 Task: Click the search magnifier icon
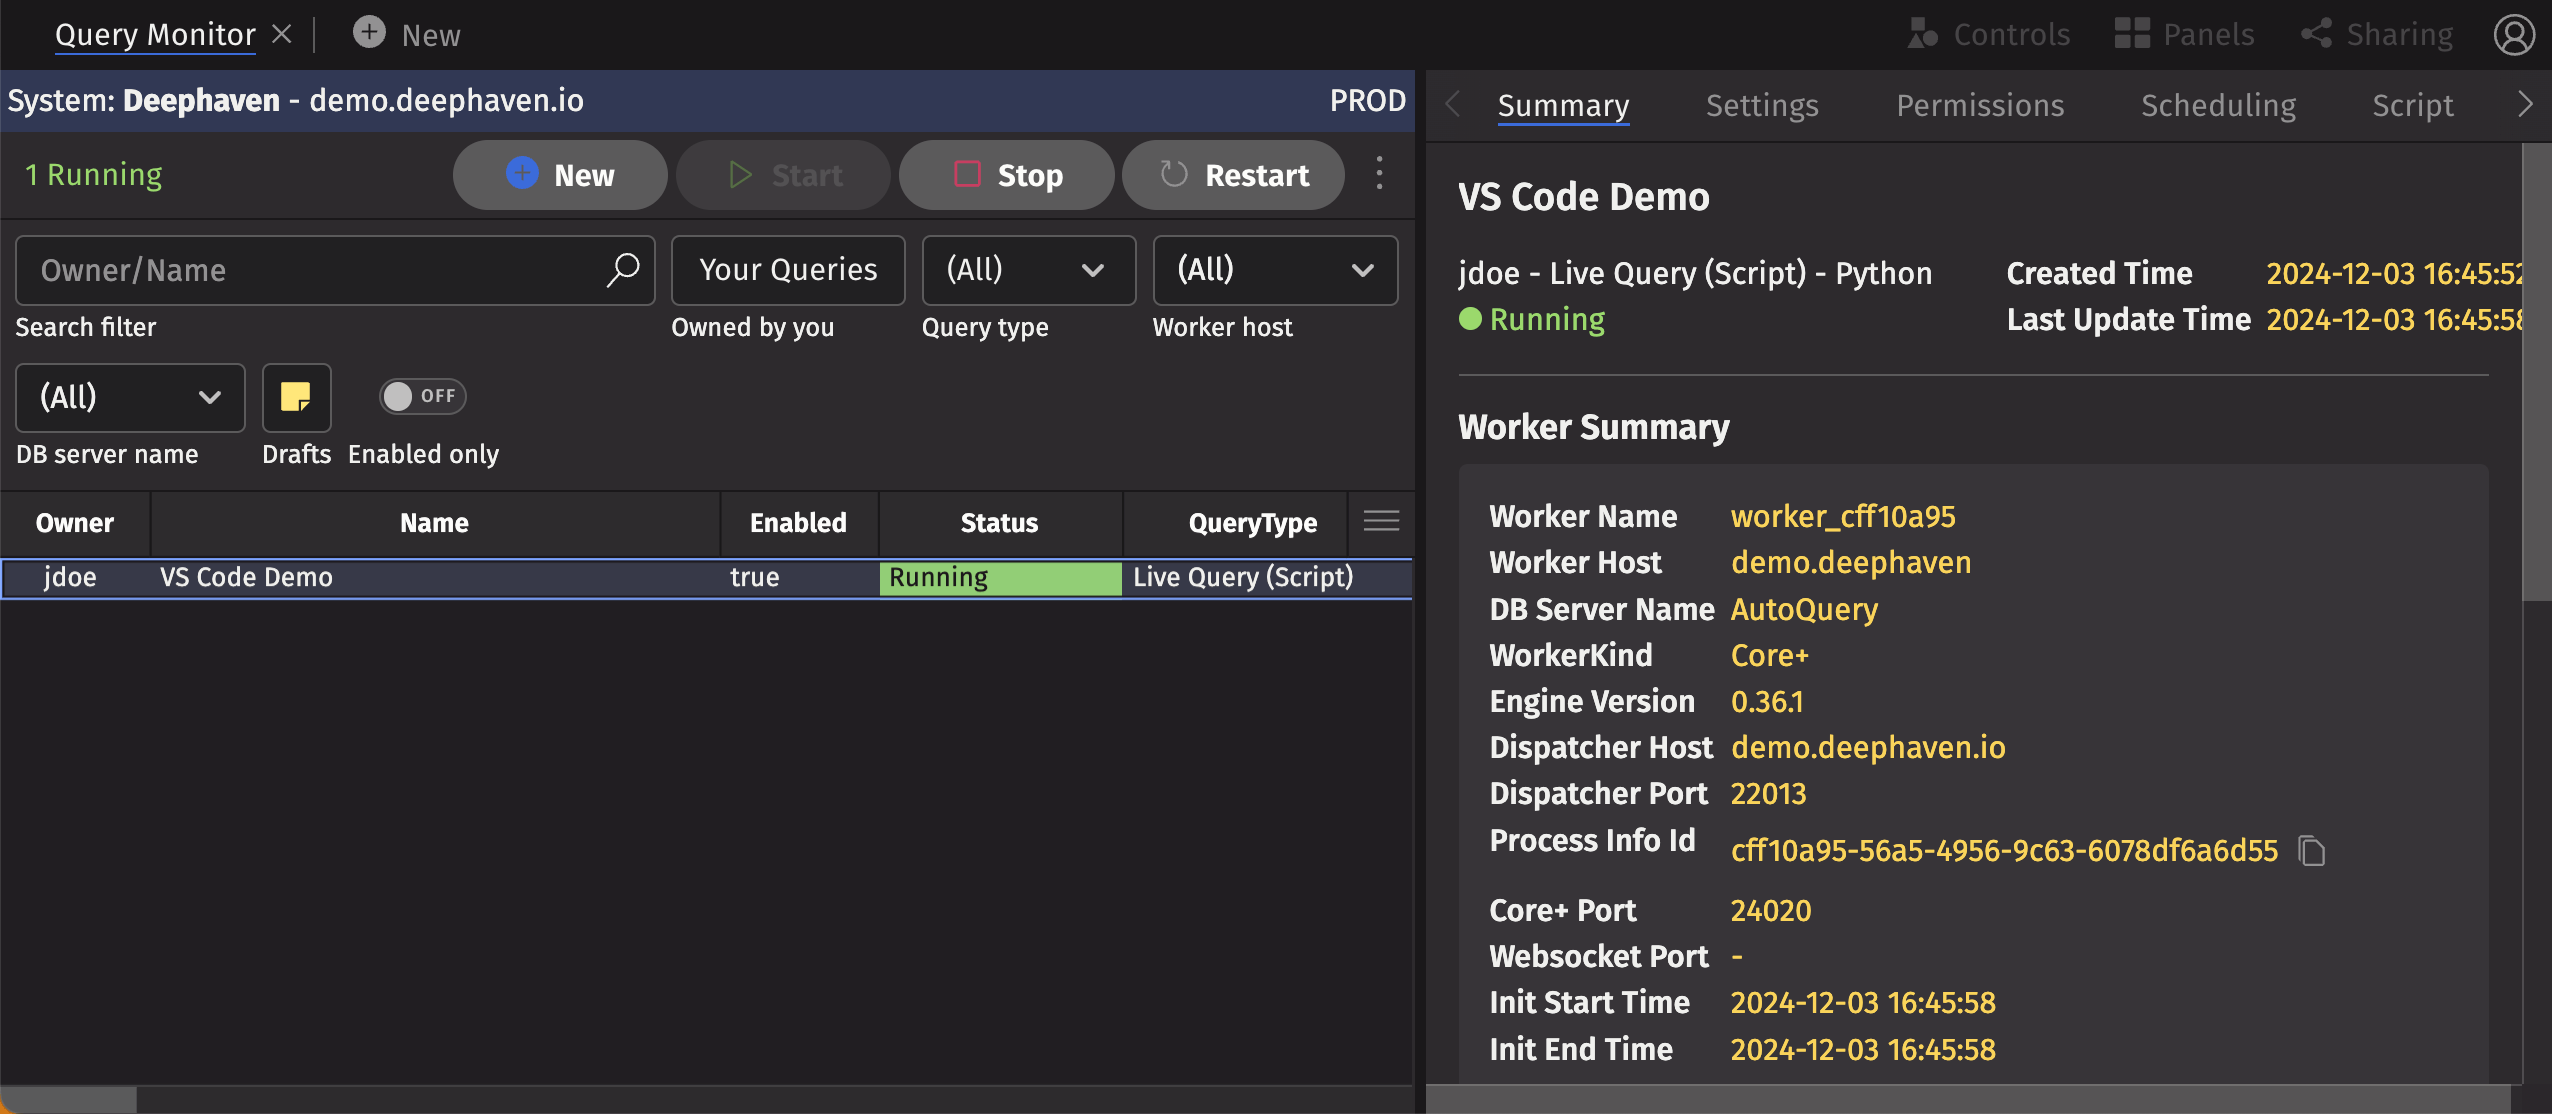[x=622, y=269]
